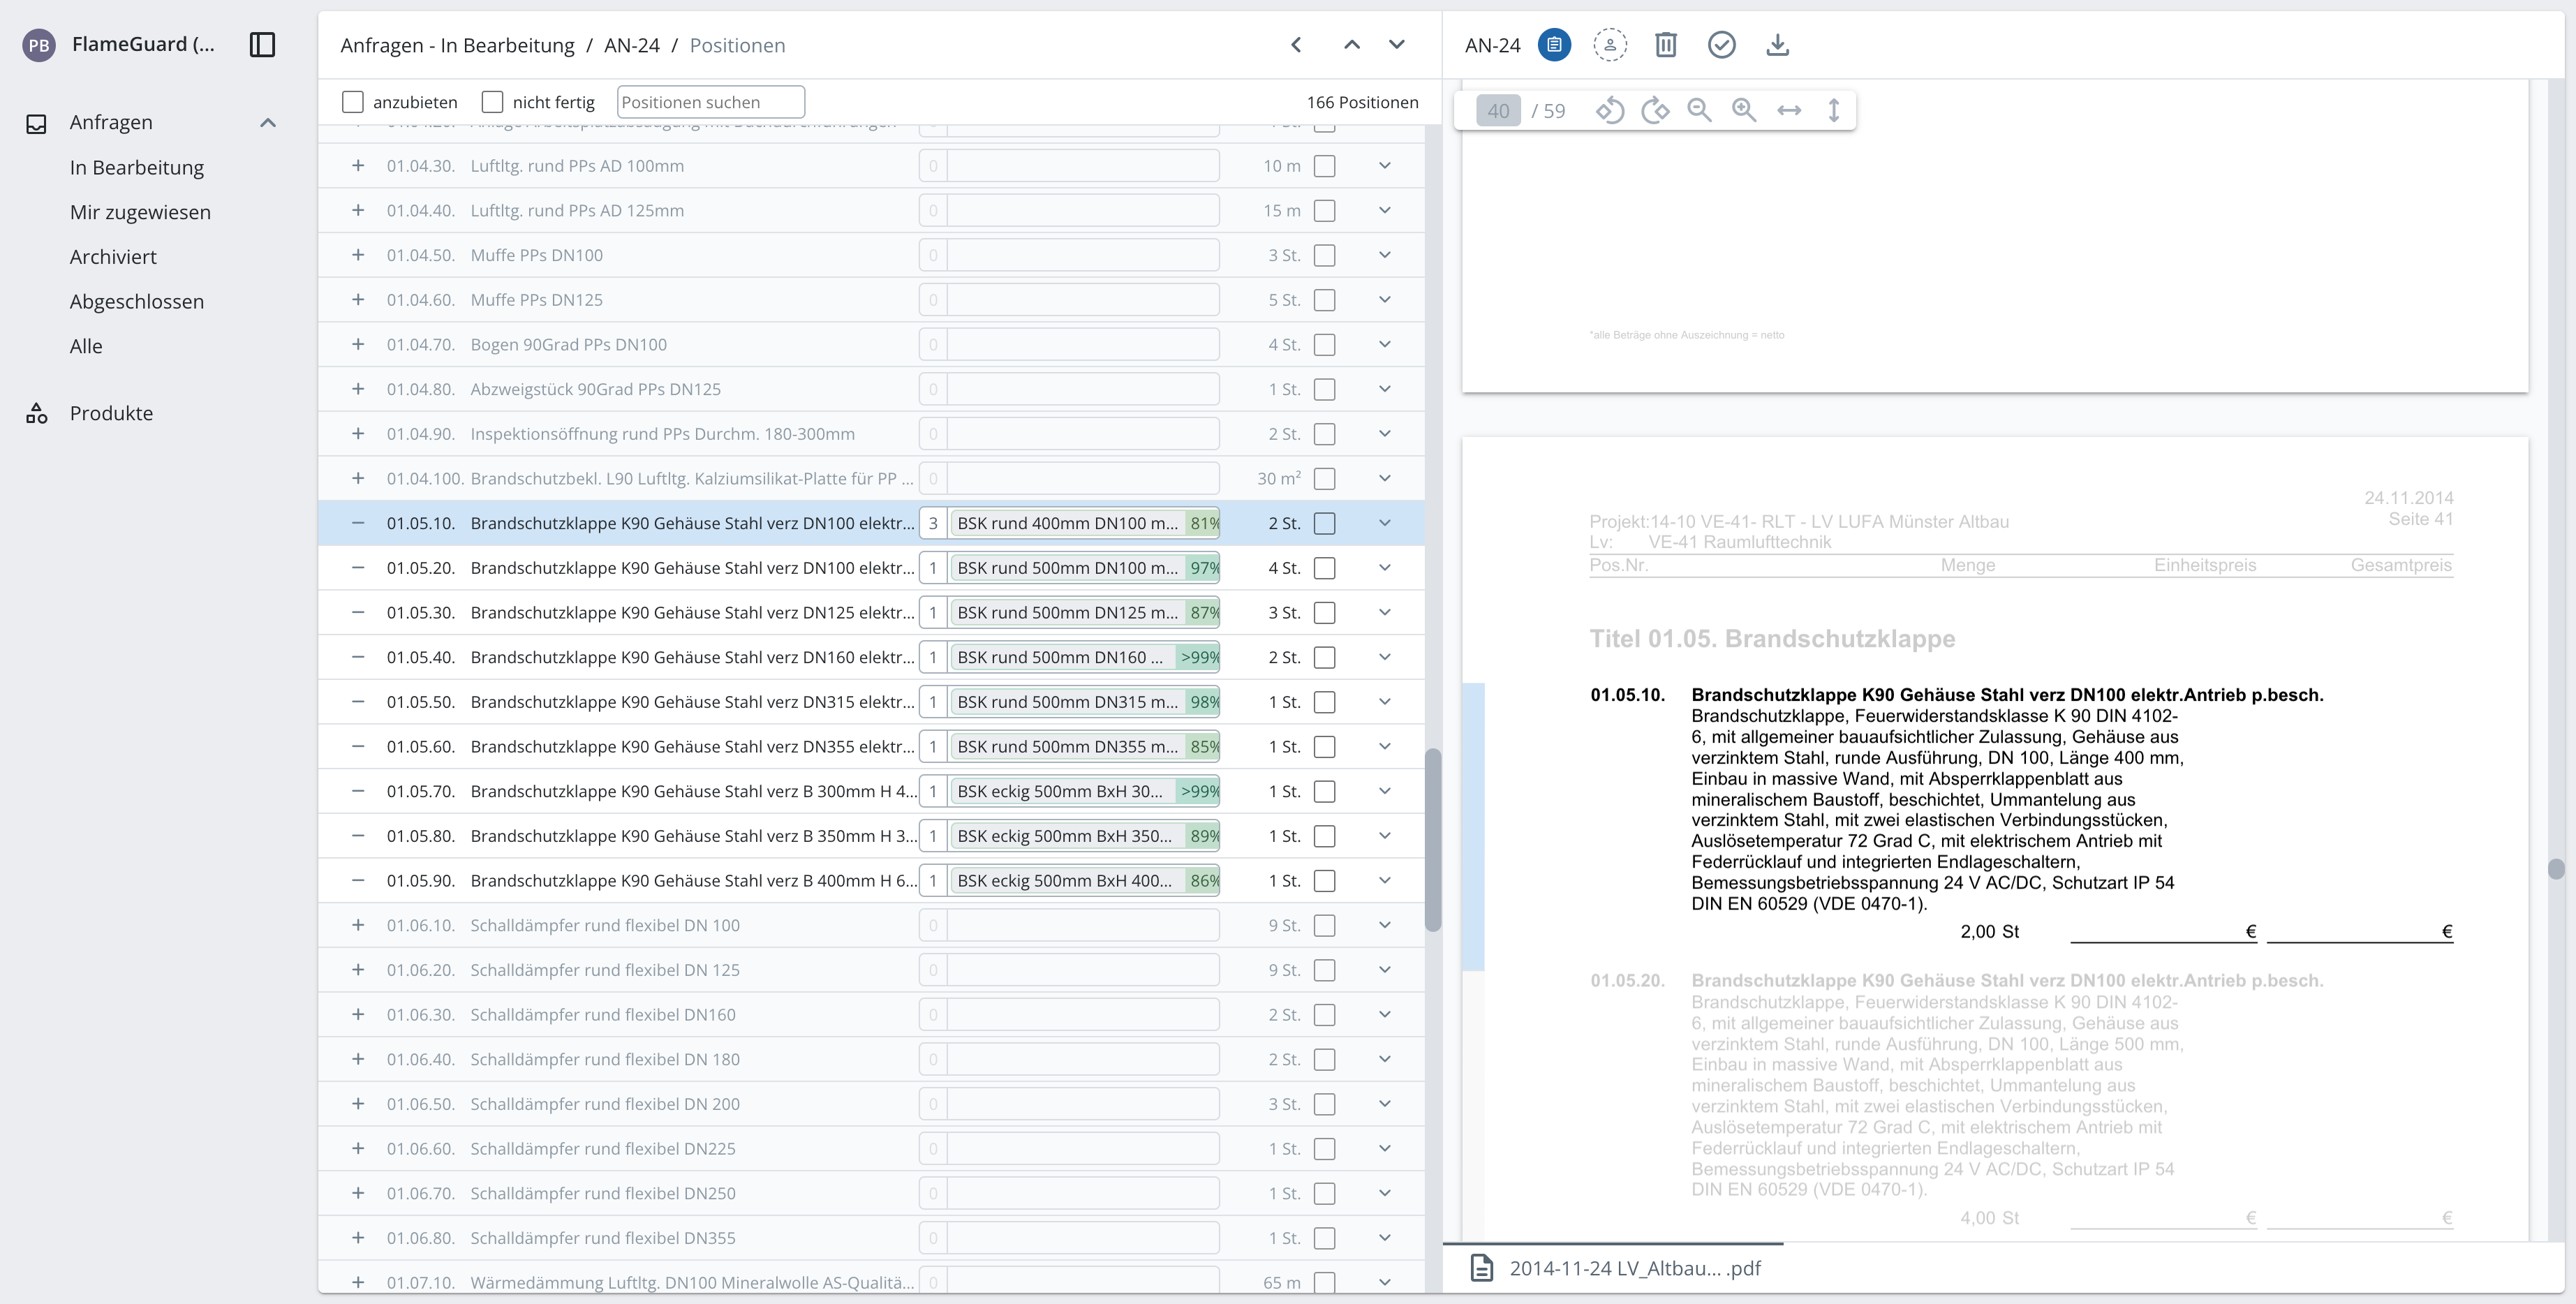Click the Produkte shapes icon

37,413
